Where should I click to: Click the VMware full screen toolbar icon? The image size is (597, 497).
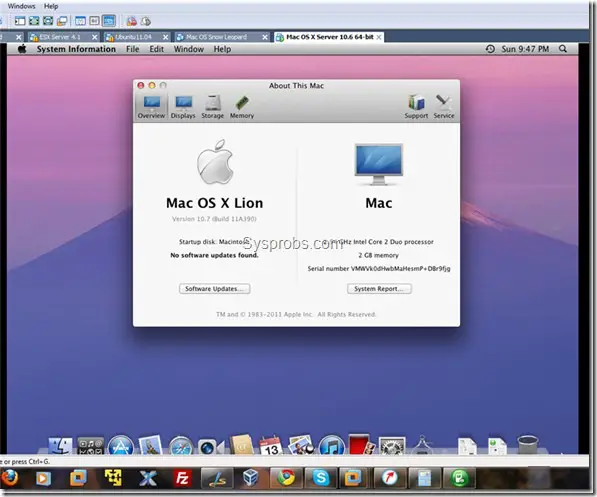click(34, 21)
